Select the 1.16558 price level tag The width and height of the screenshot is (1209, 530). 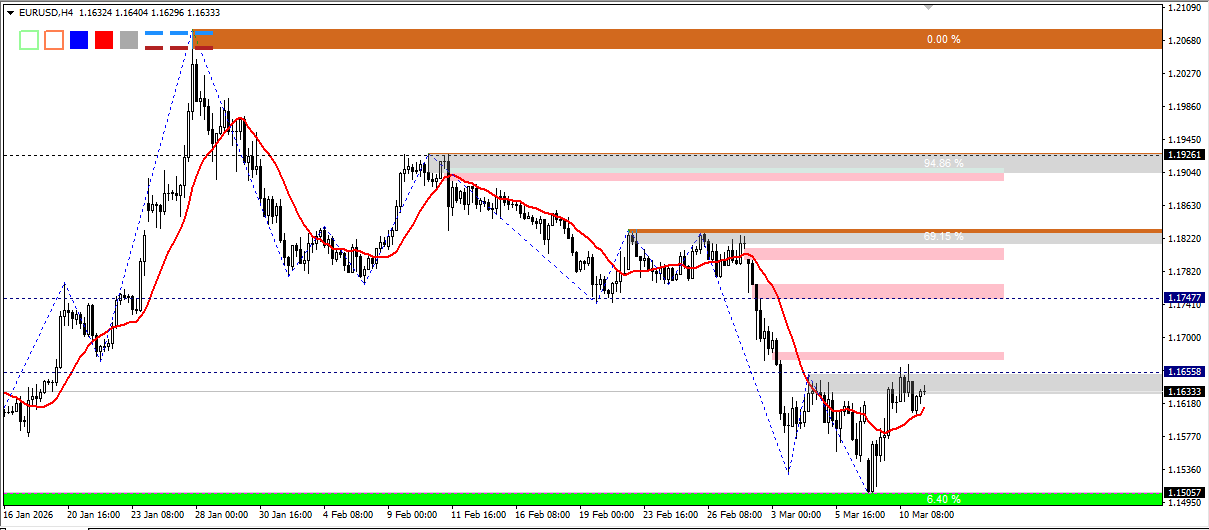click(1186, 371)
